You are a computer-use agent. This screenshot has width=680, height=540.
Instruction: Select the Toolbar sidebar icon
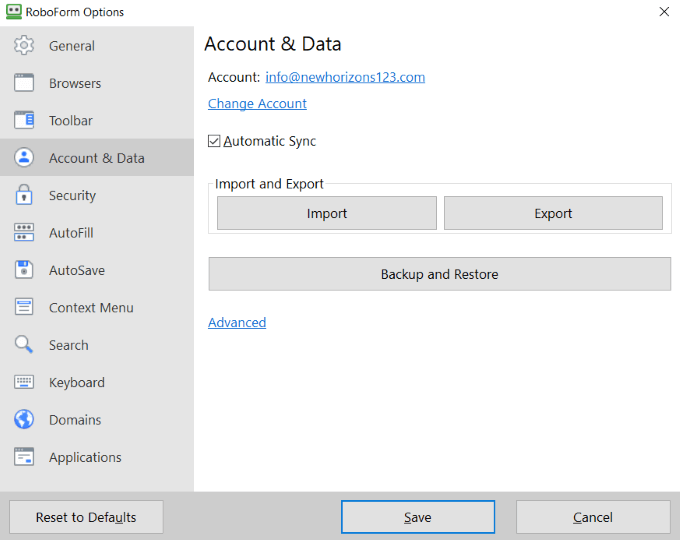point(24,121)
